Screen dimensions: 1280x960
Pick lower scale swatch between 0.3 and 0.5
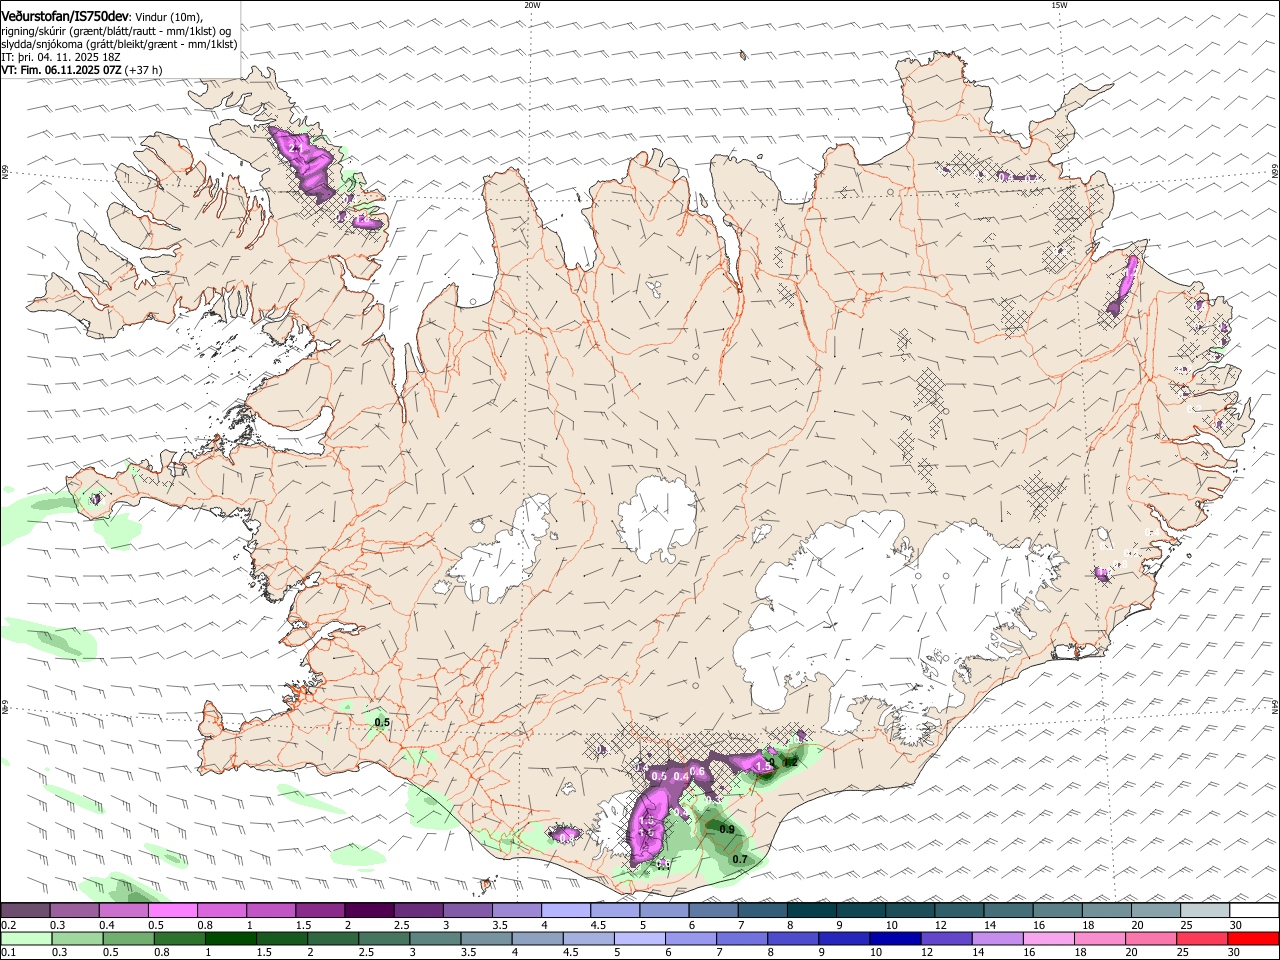77,938
